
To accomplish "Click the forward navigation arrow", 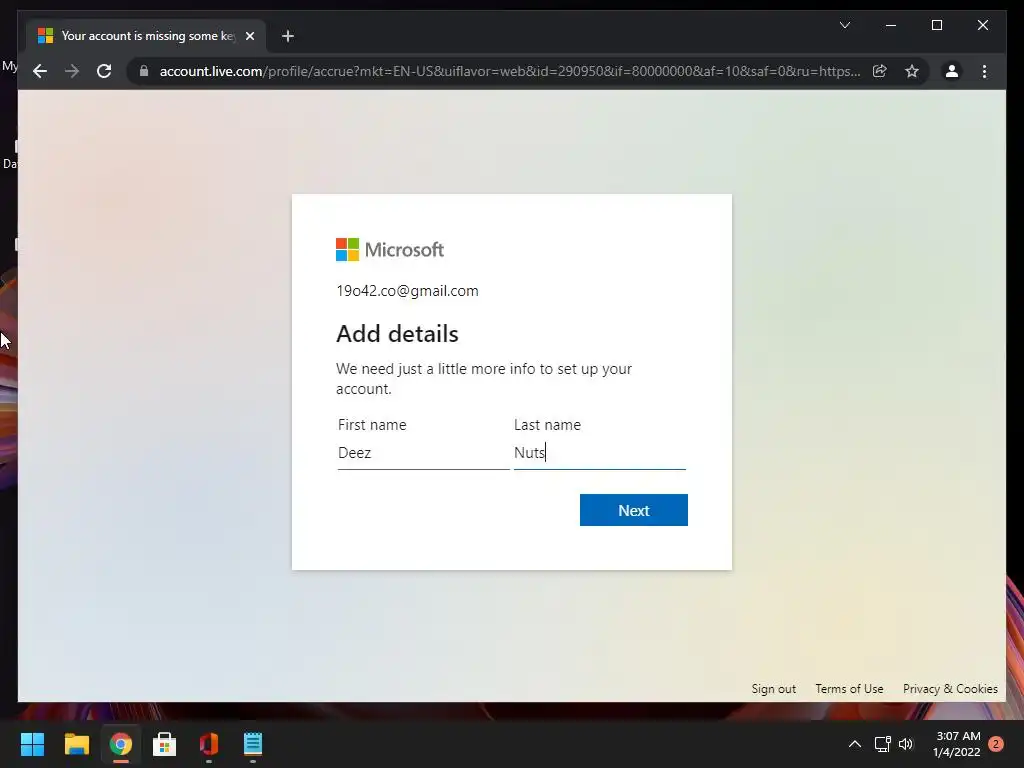I will pos(72,71).
